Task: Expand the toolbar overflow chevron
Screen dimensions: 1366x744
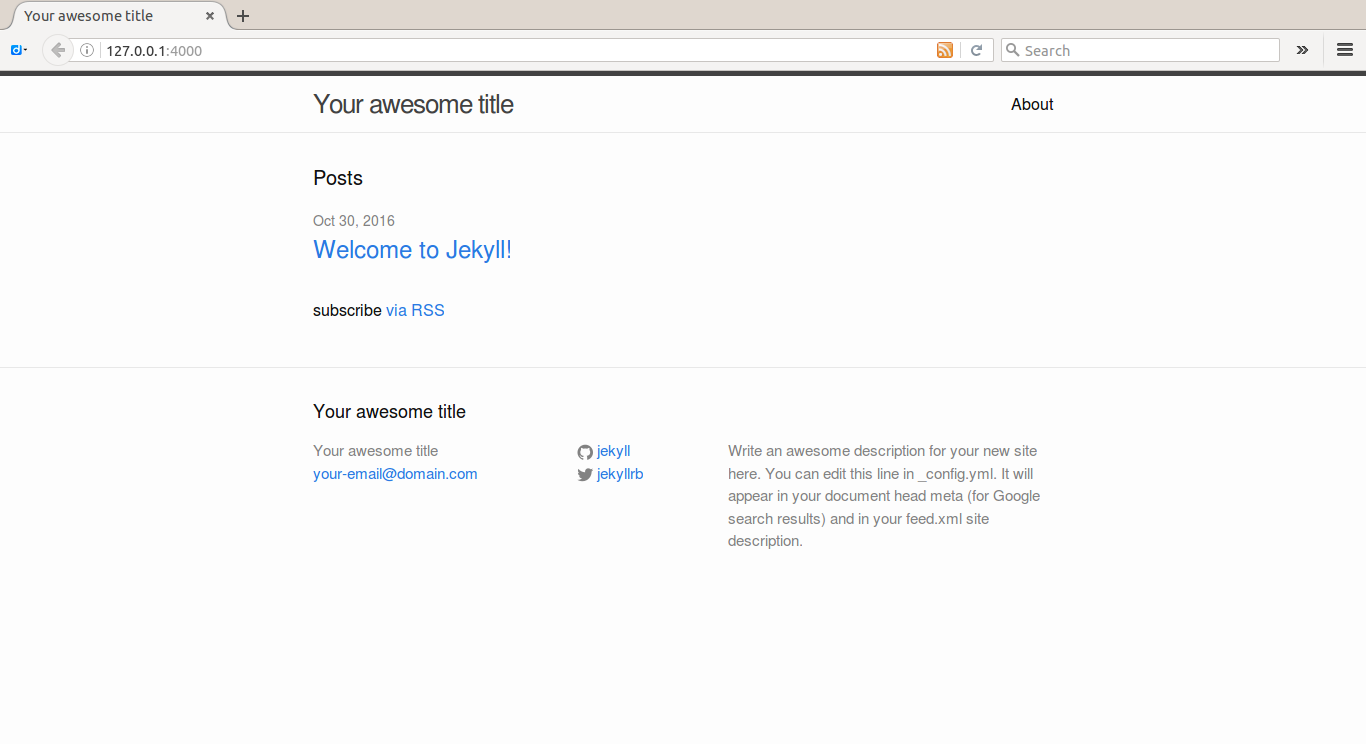Action: [1302, 50]
